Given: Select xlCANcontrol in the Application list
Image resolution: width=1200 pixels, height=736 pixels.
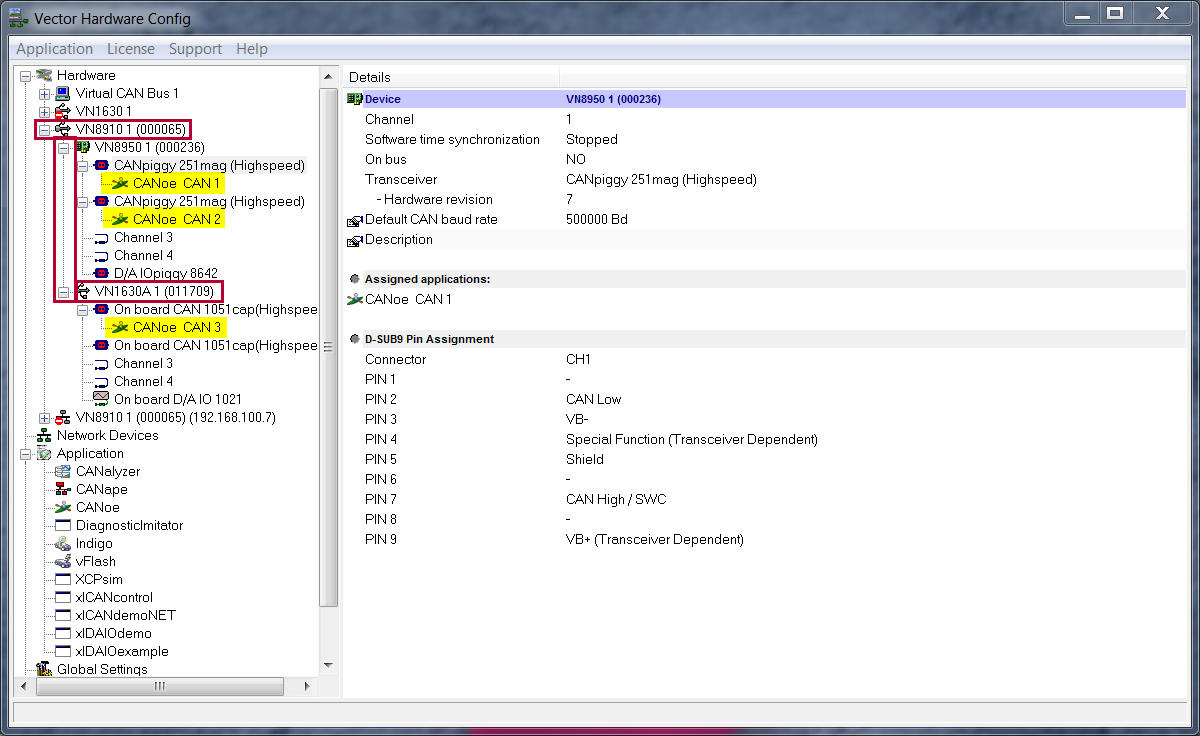Looking at the screenshot, I should (114, 598).
